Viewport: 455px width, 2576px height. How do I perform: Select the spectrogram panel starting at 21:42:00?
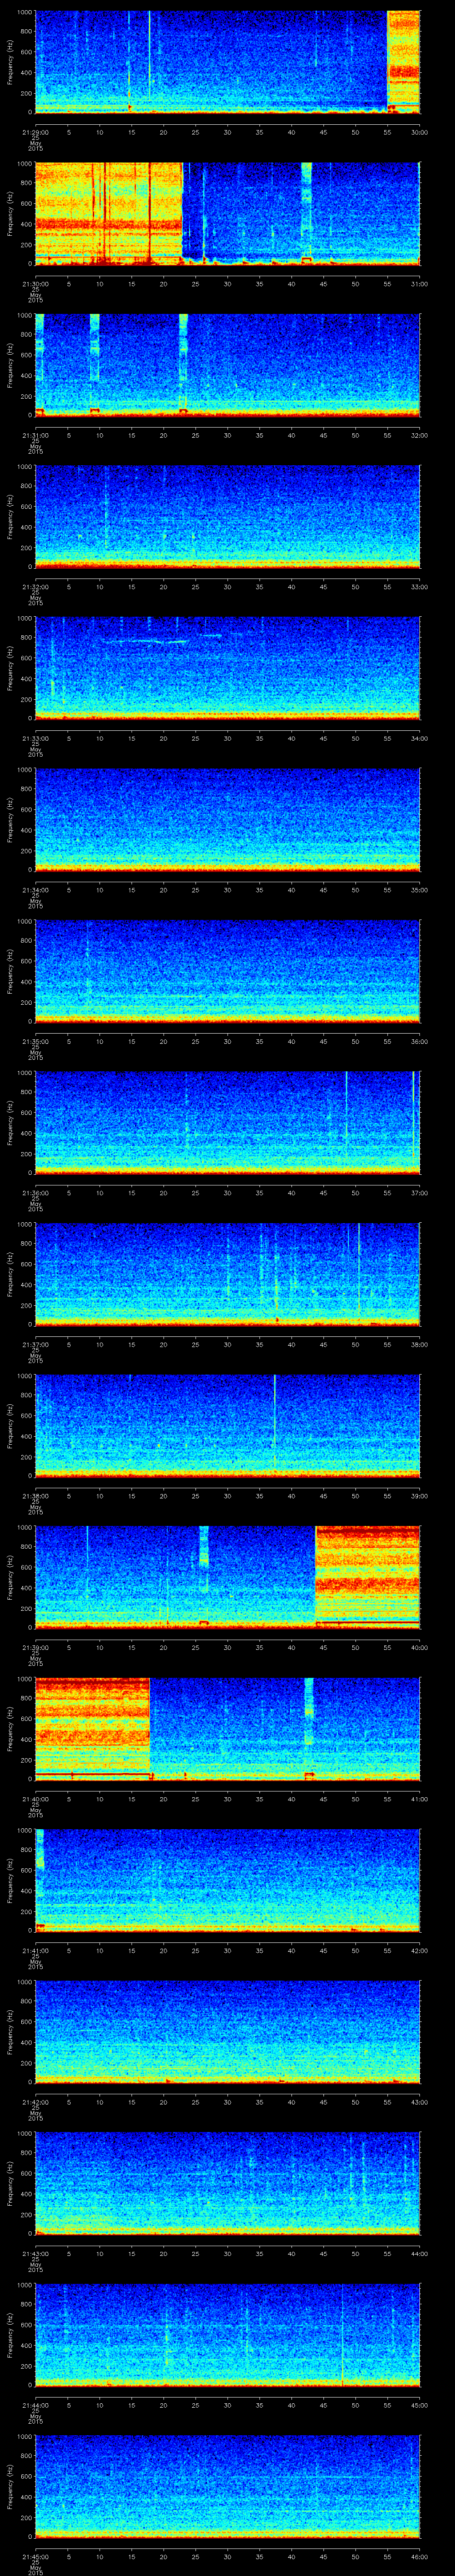click(227, 2032)
